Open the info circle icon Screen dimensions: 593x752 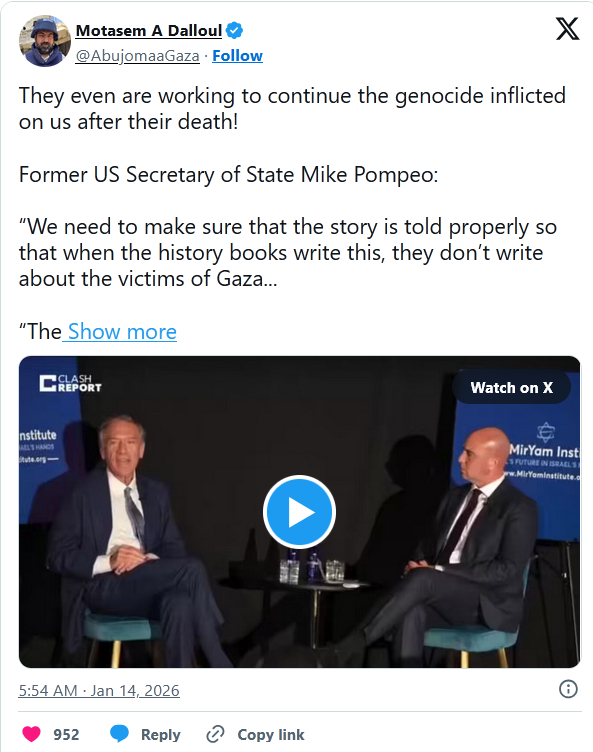(x=568, y=689)
